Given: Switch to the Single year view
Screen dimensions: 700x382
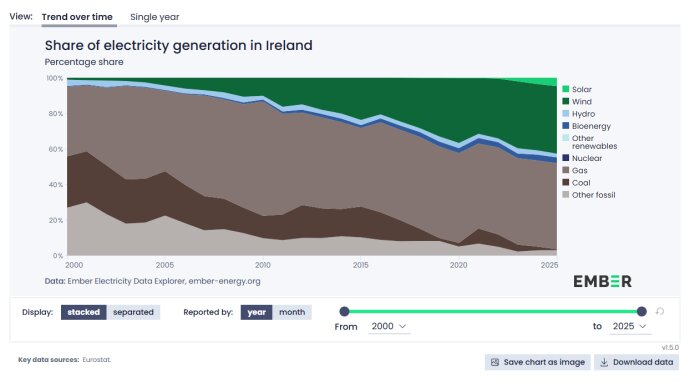Looking at the screenshot, I should pos(154,17).
